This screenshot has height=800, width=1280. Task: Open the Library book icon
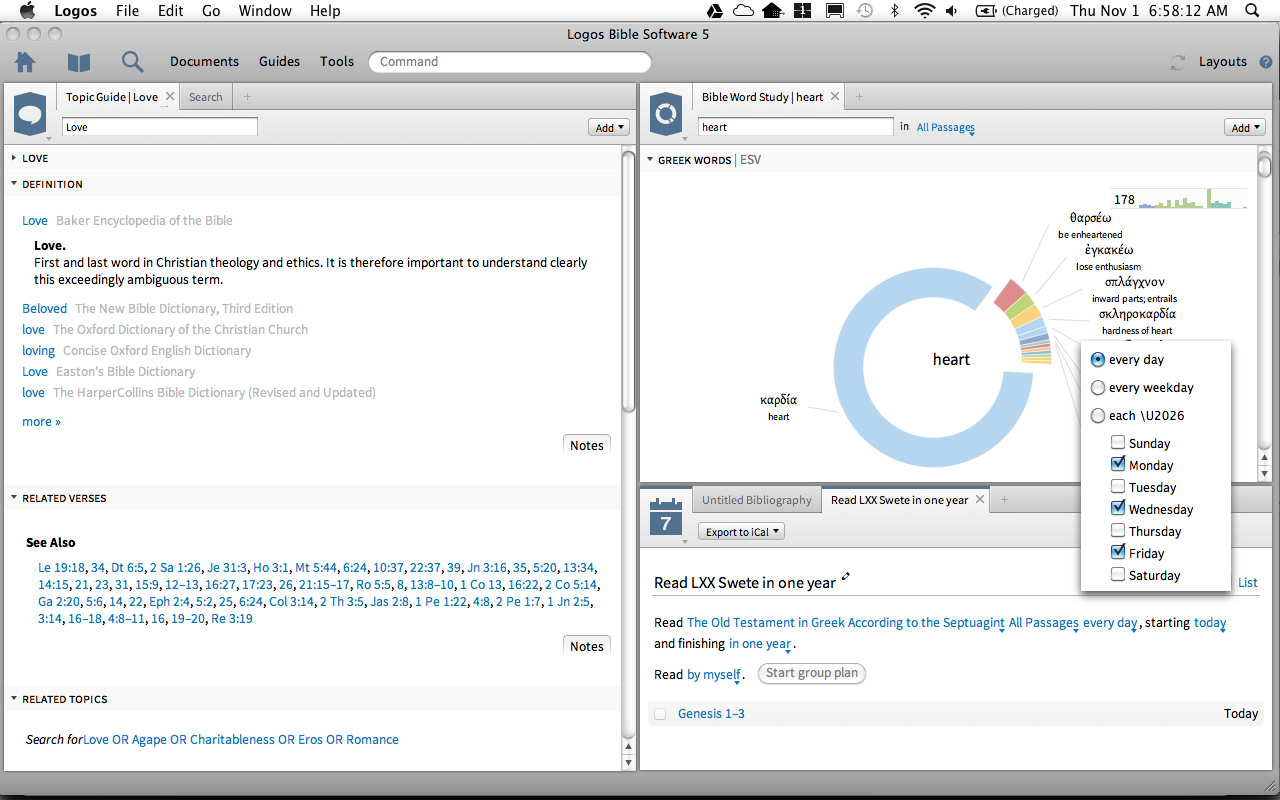tap(78, 62)
